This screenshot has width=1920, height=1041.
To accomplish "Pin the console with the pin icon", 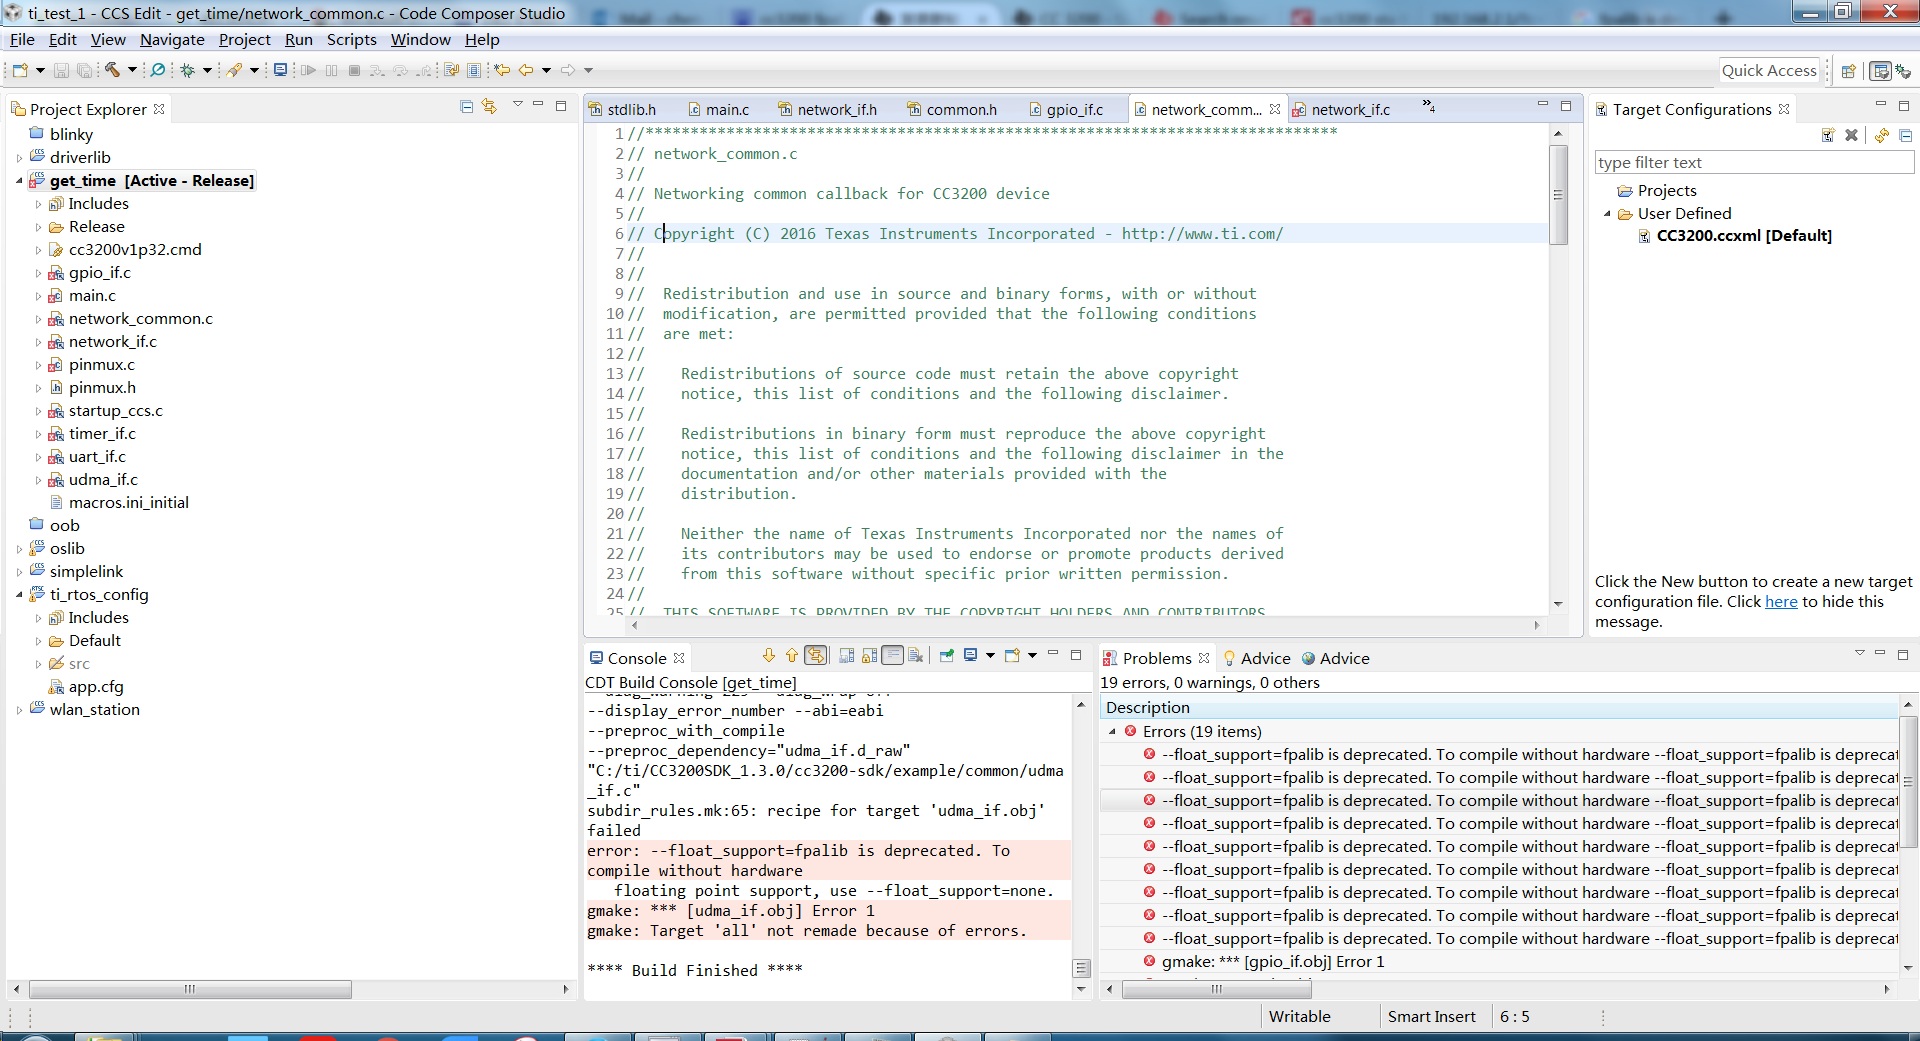I will pos(947,656).
